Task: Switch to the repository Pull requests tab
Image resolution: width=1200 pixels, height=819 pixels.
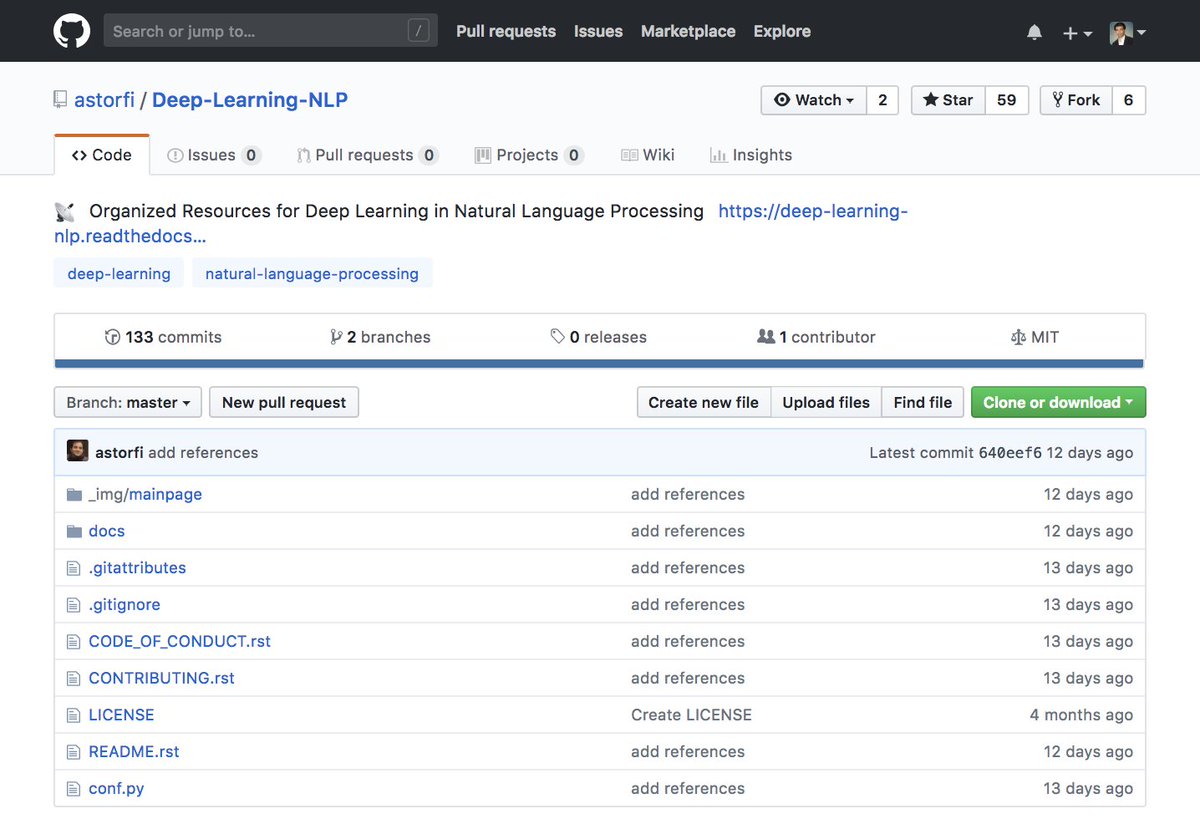Action: pyautogui.click(x=367, y=155)
